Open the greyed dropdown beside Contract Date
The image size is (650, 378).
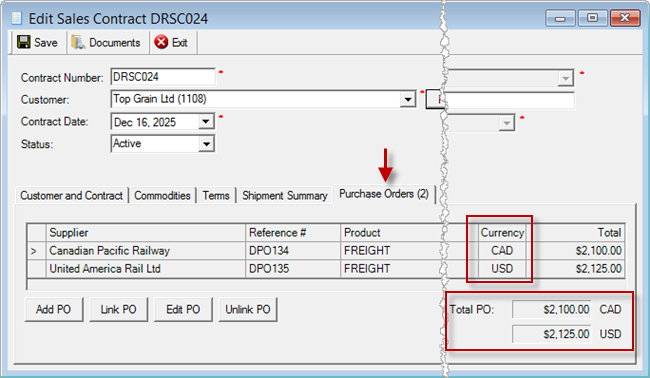click(x=507, y=123)
